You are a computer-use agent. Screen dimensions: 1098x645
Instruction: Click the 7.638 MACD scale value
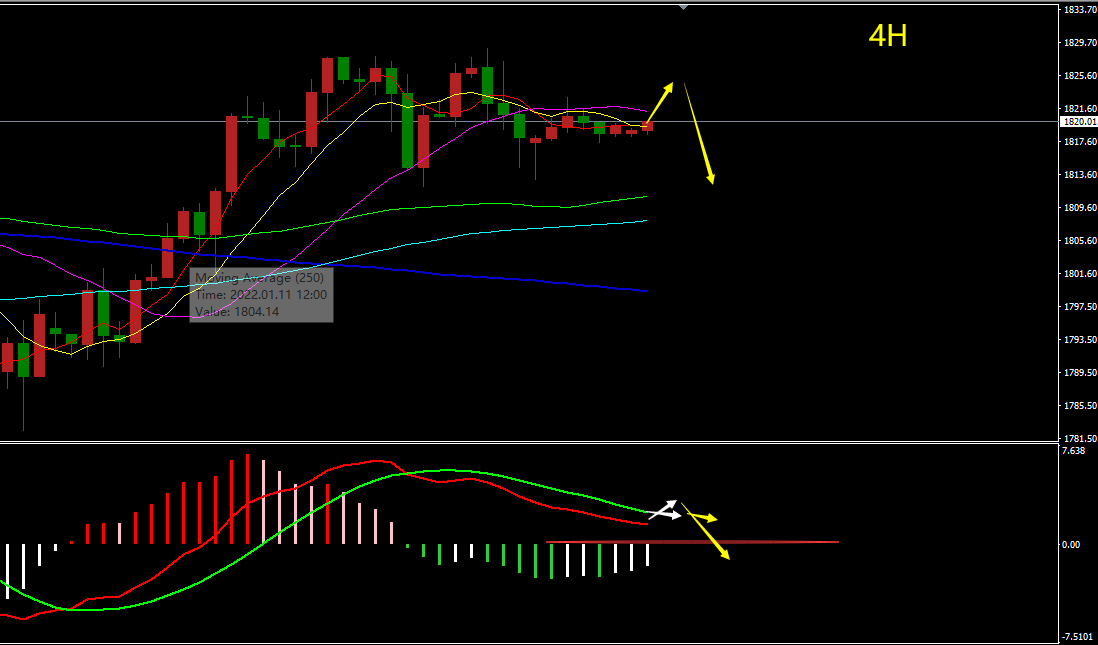(x=1074, y=451)
